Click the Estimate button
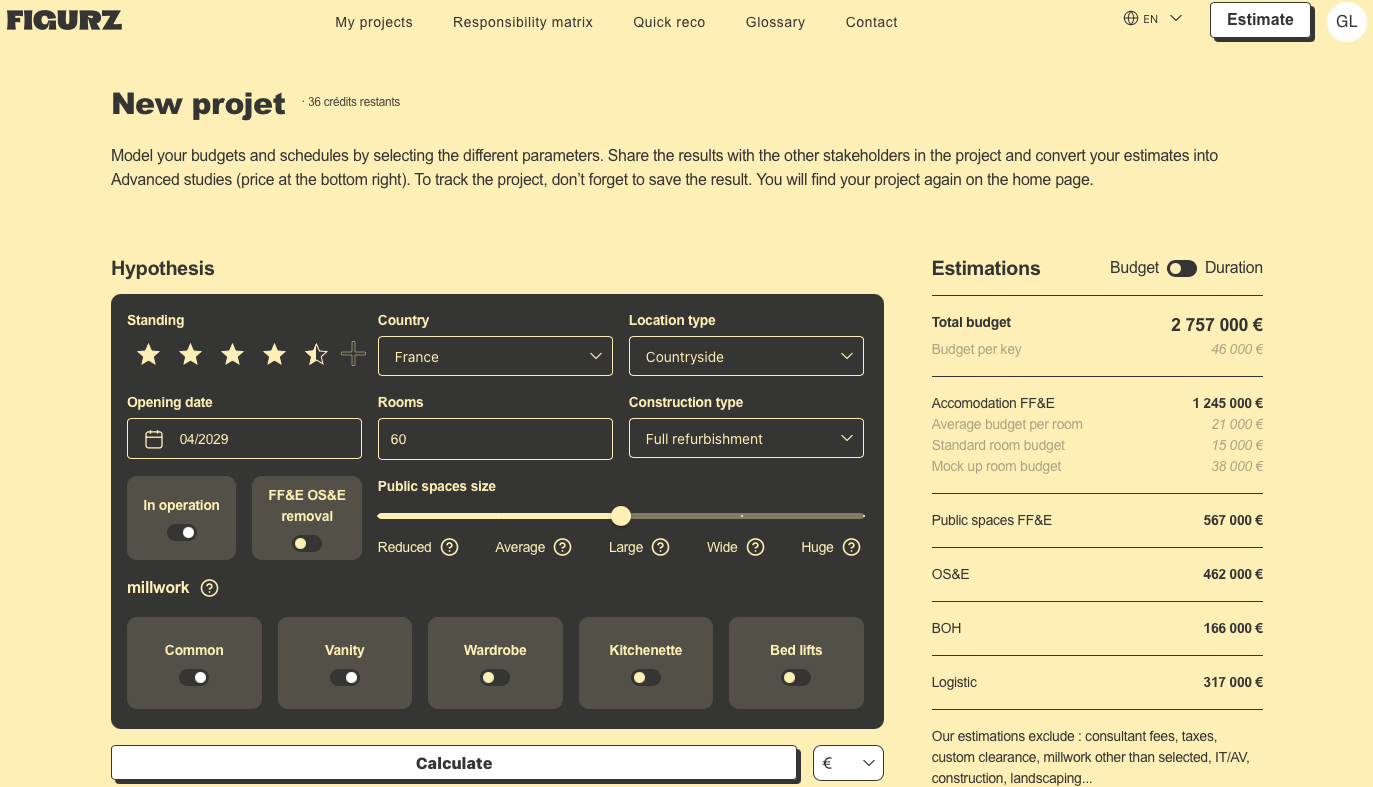Viewport: 1373px width, 787px height. 1259,19
